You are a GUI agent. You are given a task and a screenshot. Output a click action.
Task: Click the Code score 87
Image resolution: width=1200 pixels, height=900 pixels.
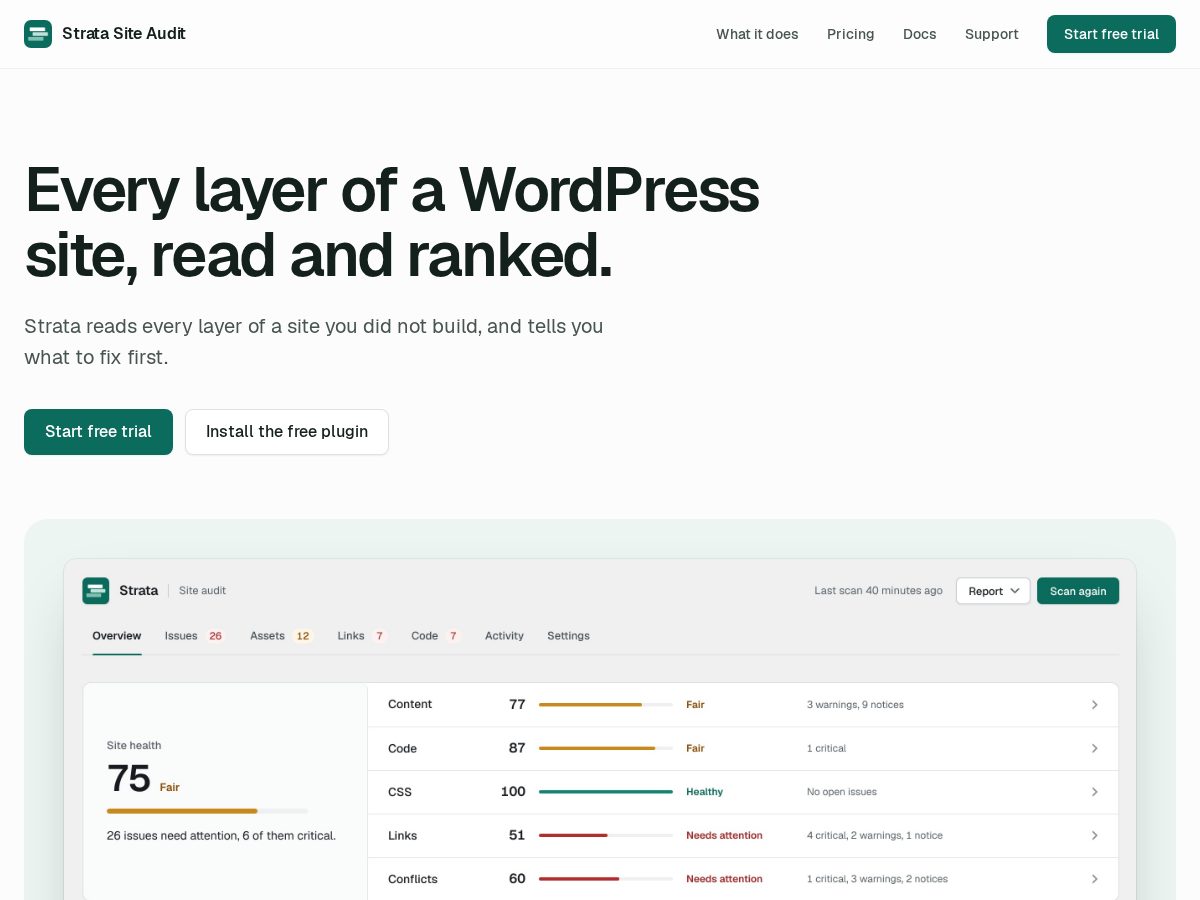[517, 748]
